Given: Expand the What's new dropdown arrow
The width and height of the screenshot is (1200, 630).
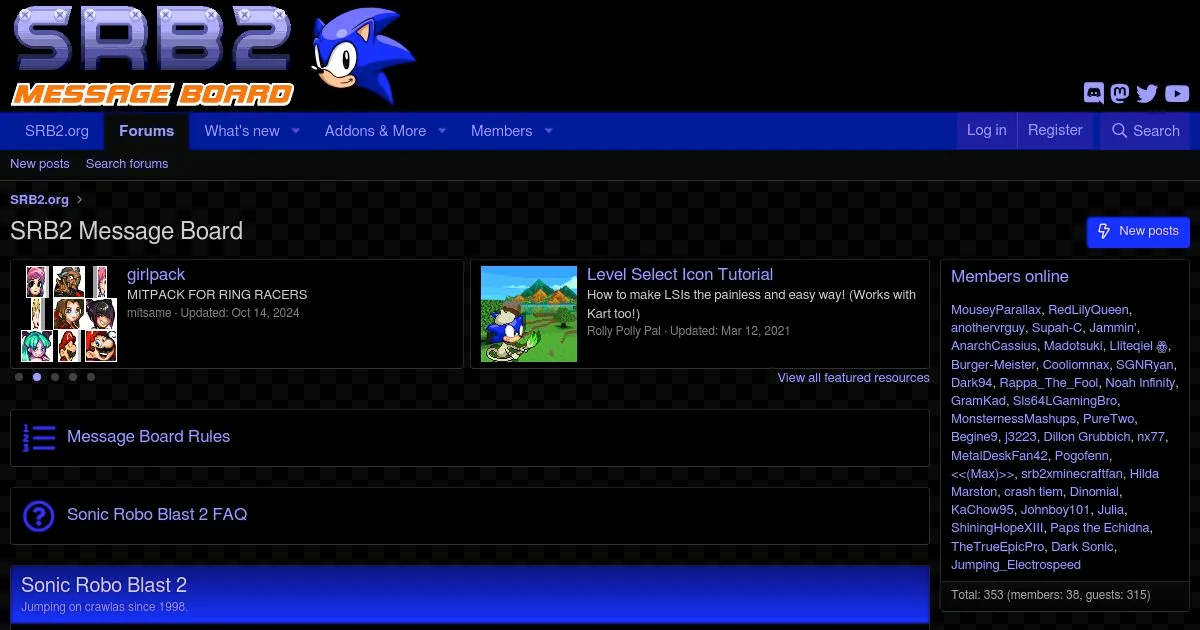Looking at the screenshot, I should tap(296, 131).
